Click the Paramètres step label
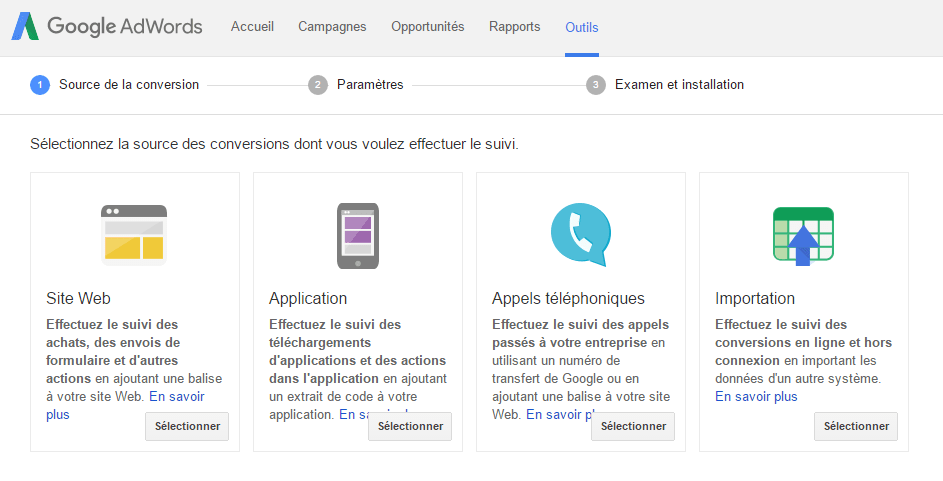This screenshot has height=481, width=943. coord(370,85)
